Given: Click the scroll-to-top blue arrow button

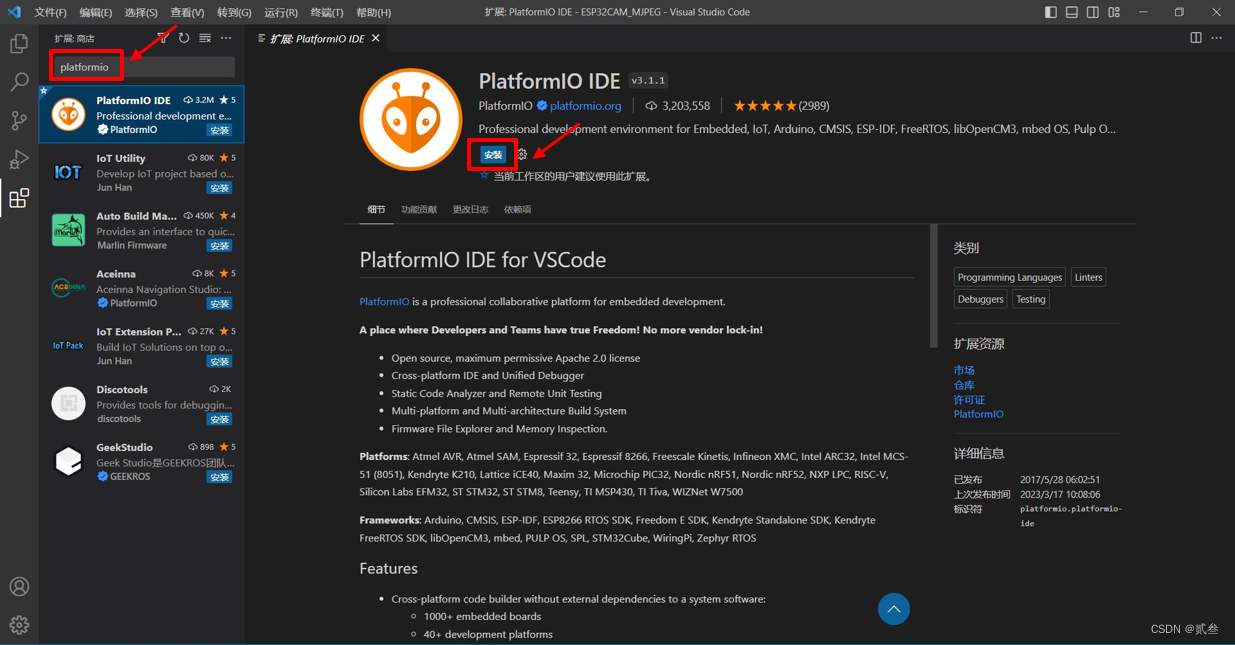Looking at the screenshot, I should click(x=893, y=609).
